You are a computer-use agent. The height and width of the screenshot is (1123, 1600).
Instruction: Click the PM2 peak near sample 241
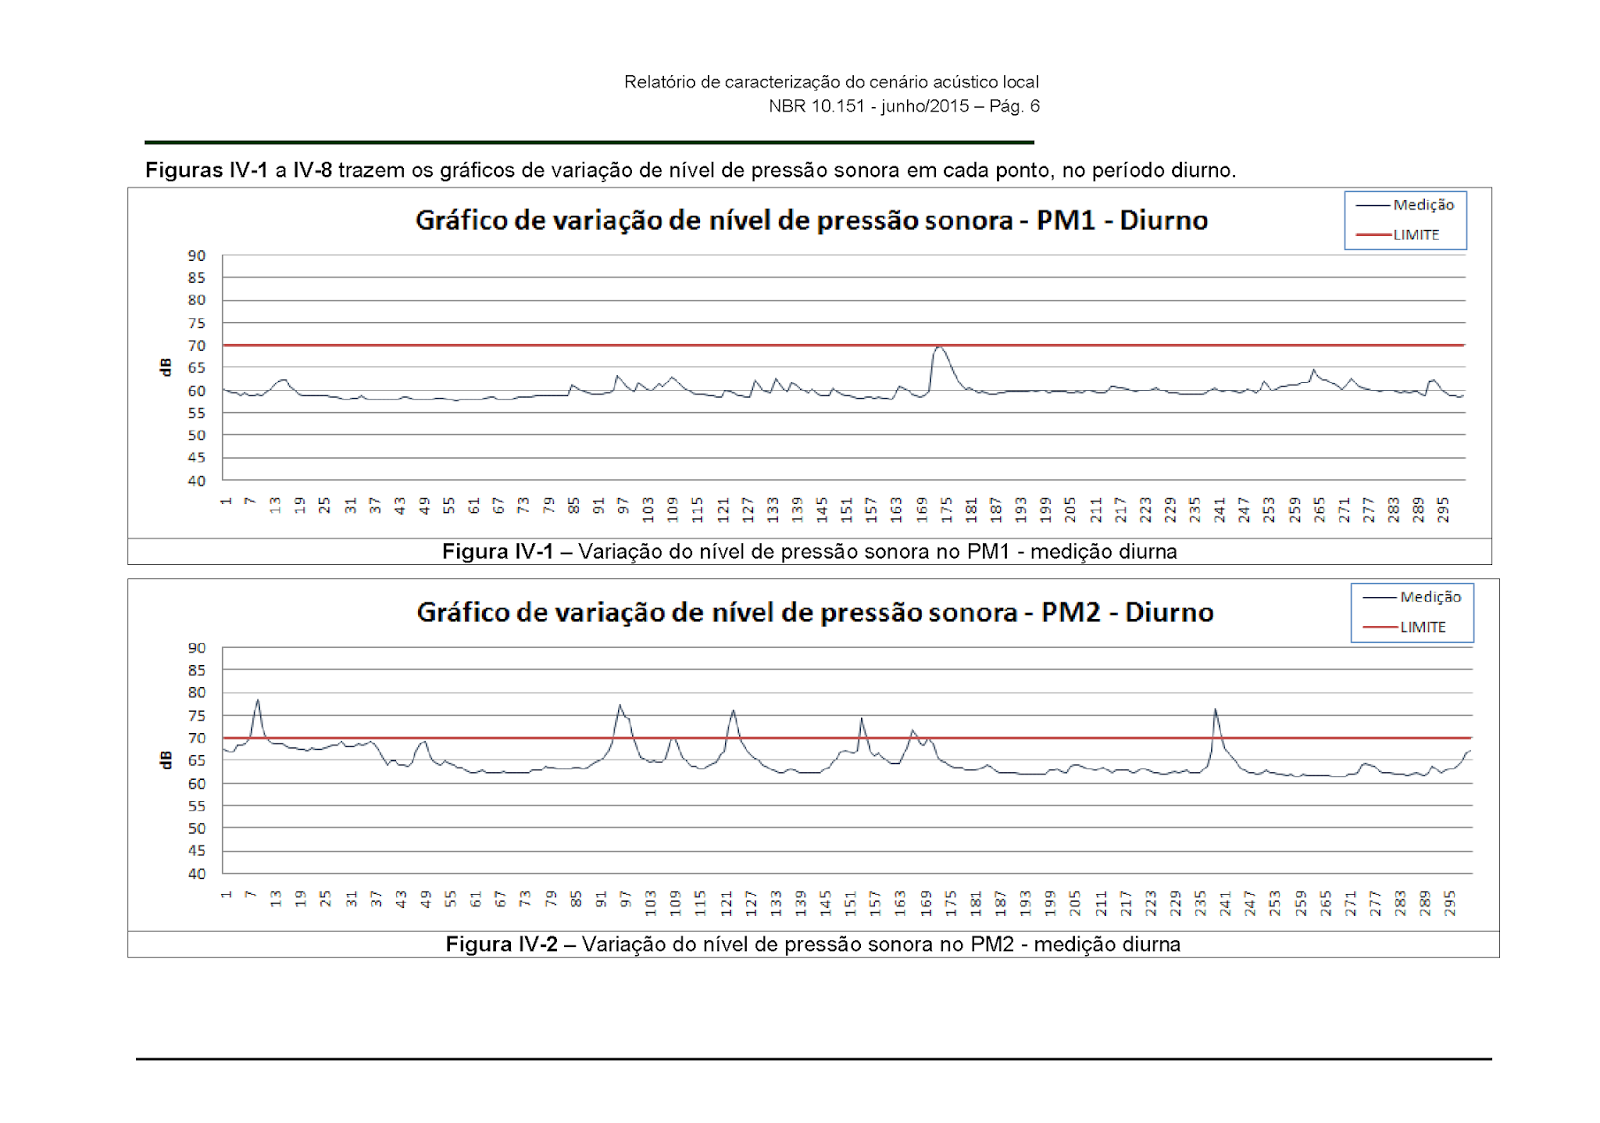[x=1215, y=711]
